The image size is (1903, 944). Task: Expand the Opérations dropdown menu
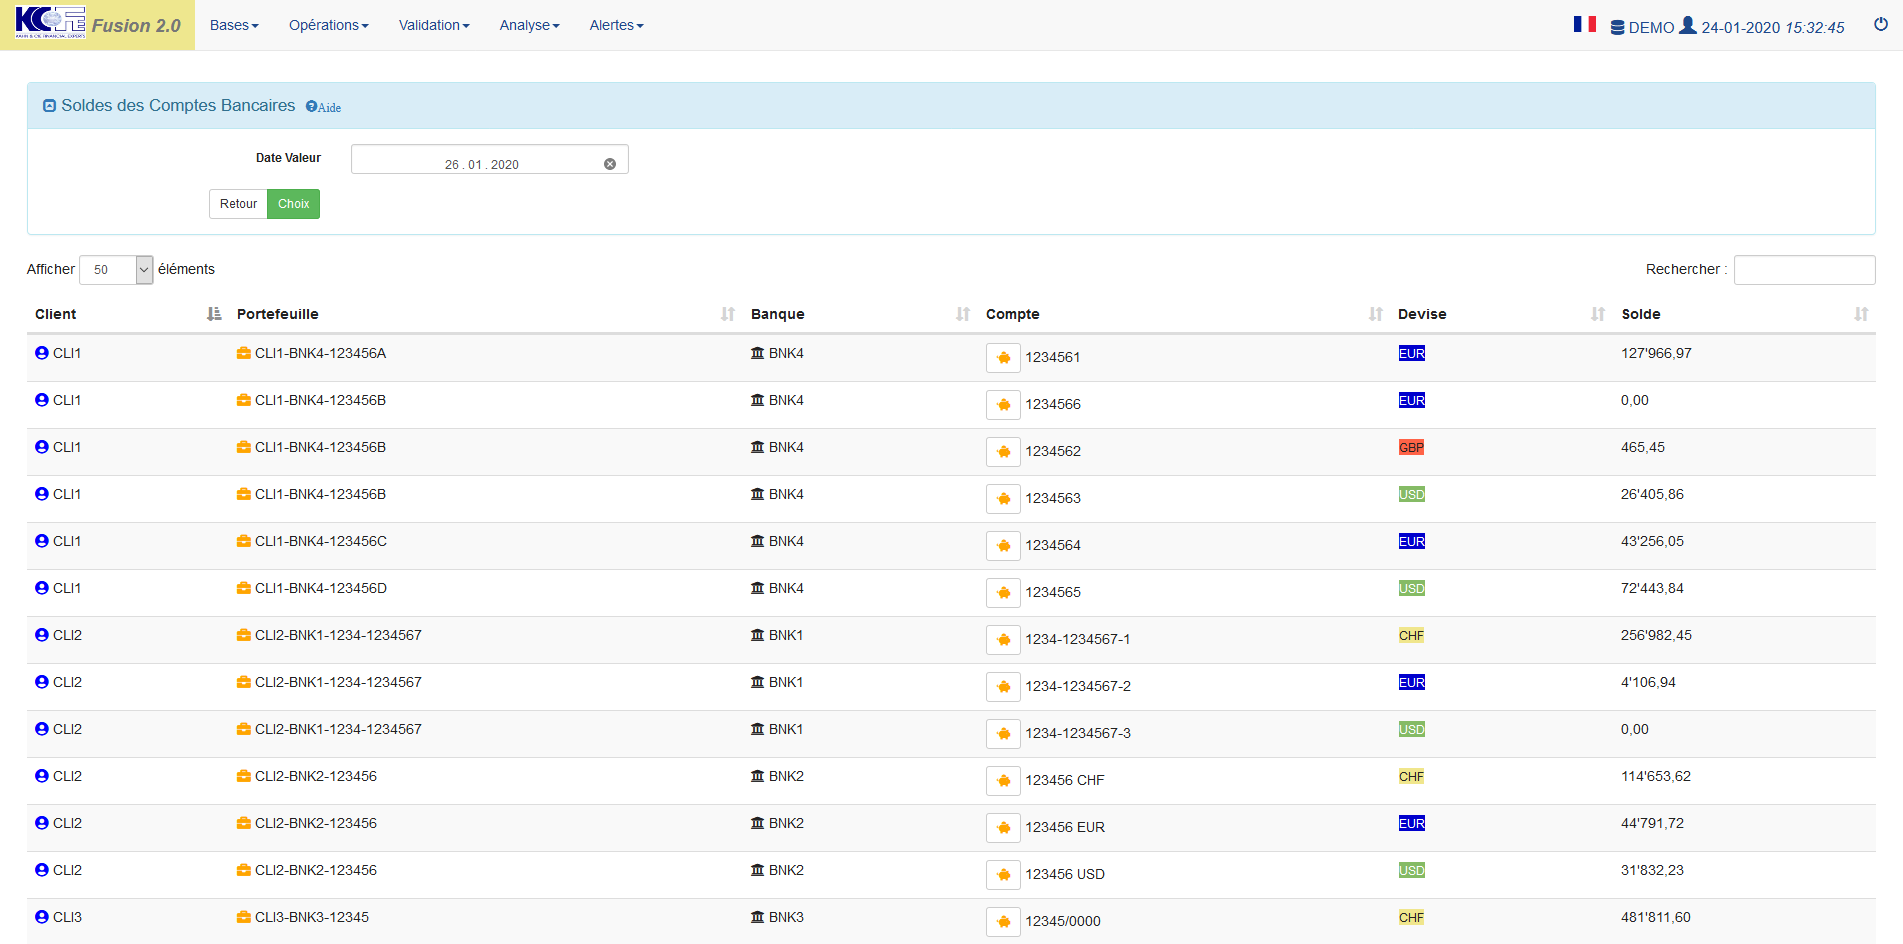tap(328, 25)
